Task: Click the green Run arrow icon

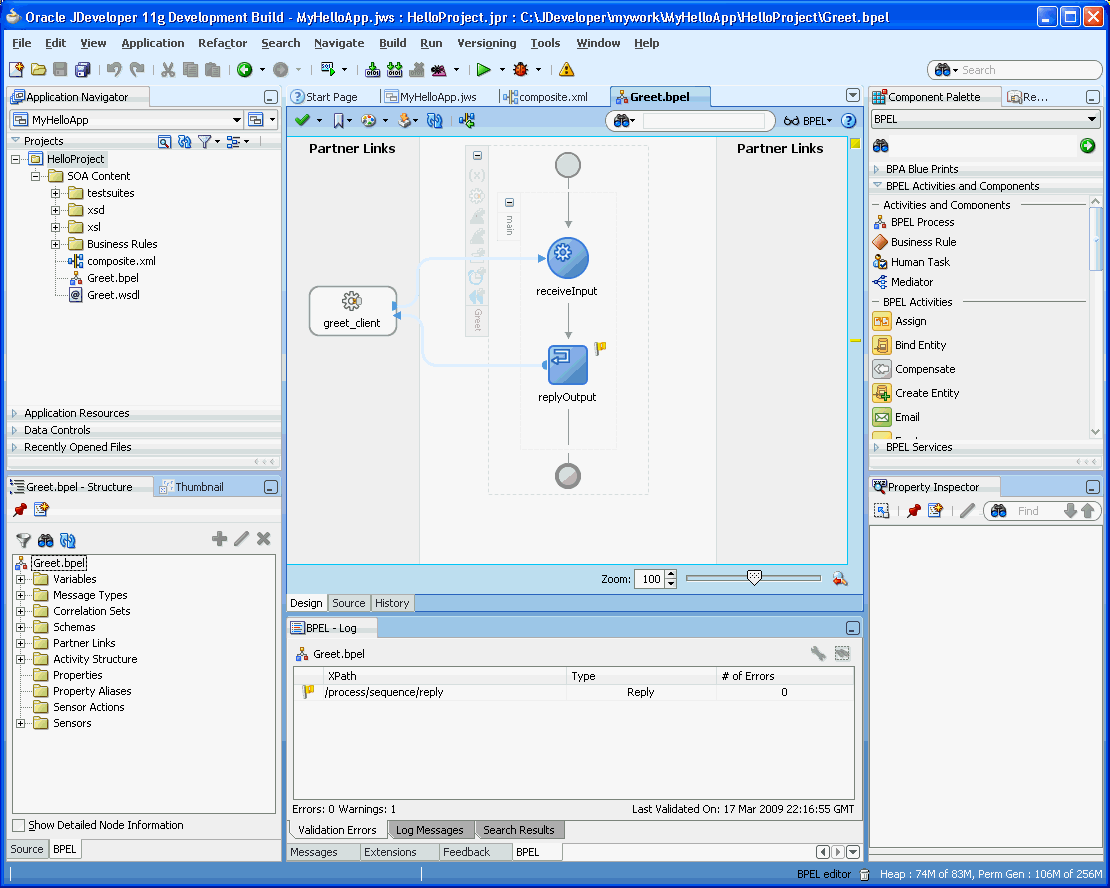Action: [x=484, y=70]
